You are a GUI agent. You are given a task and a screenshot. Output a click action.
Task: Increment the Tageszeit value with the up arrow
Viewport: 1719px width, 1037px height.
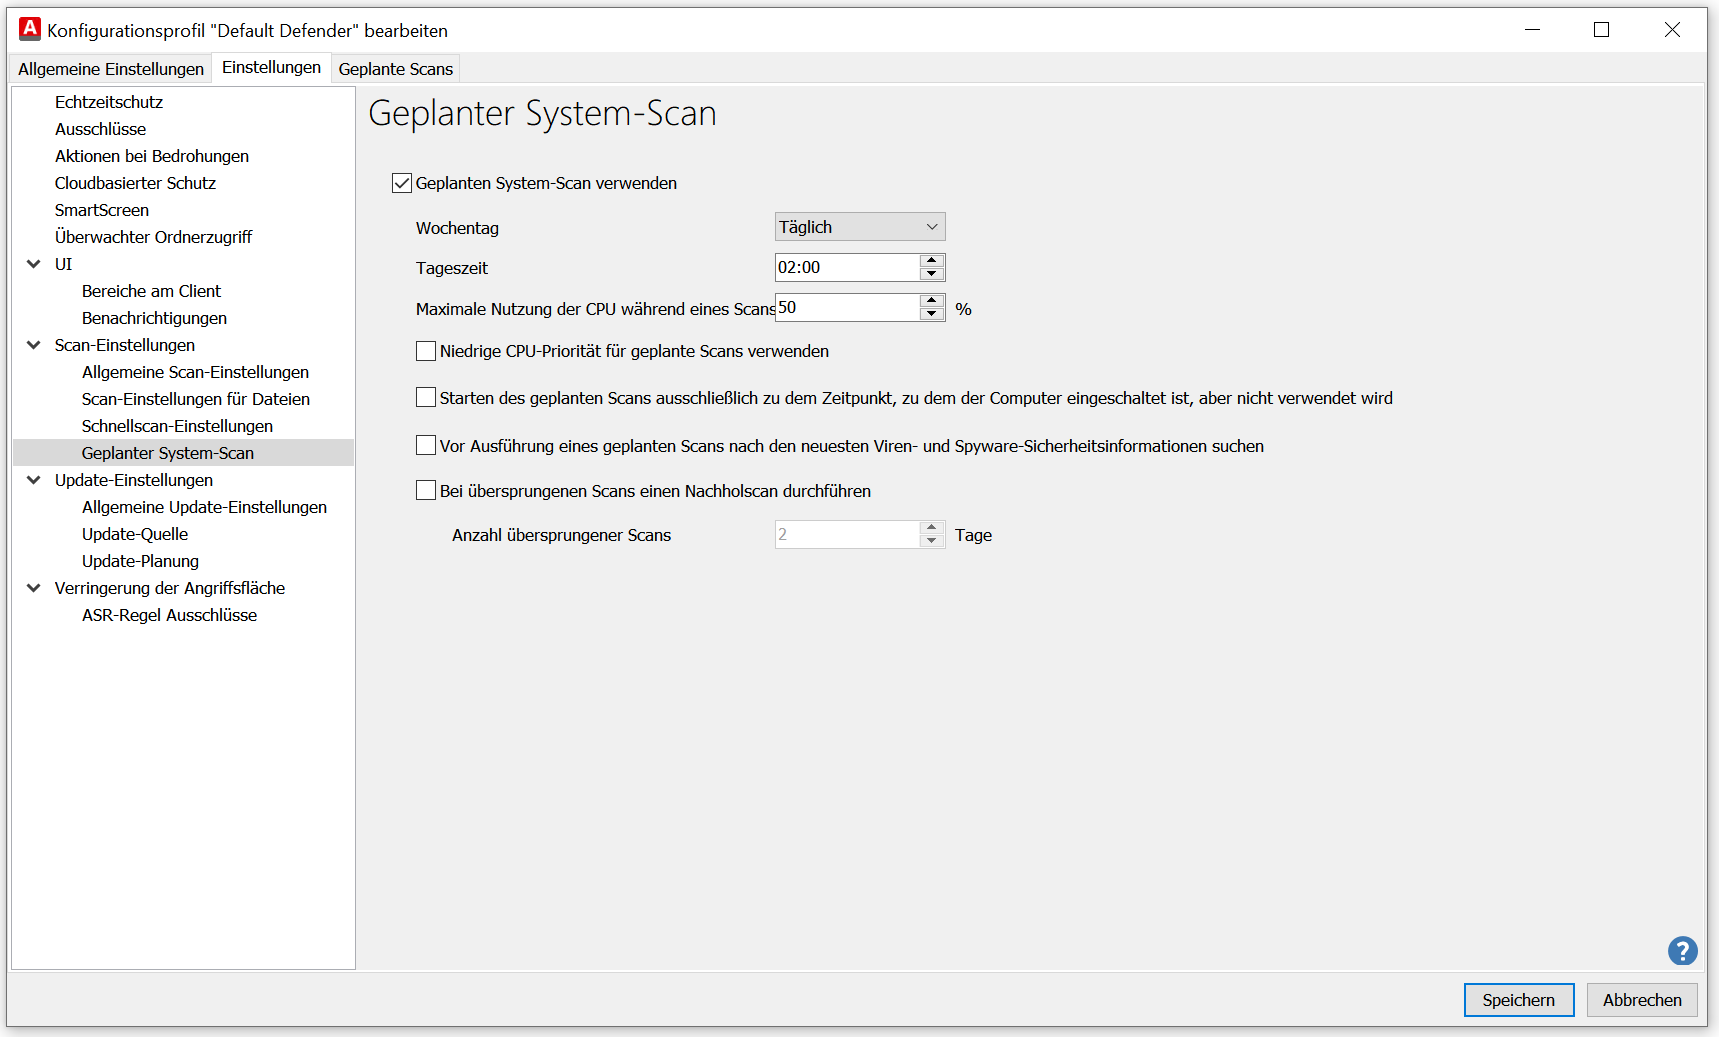[931, 261]
